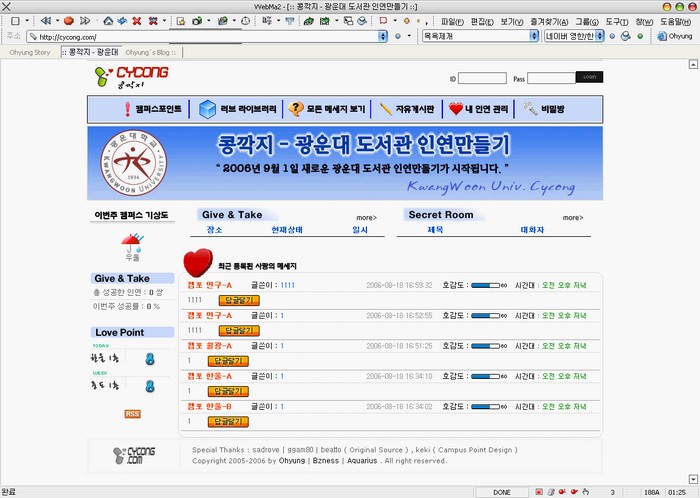Click 답글달기 under 캠포 한울-B message
Image resolution: width=700 pixels, height=498 pixels.
click(228, 422)
